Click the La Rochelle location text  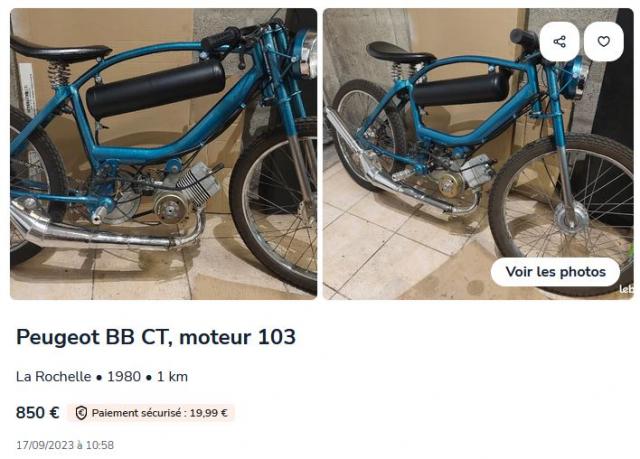[x=53, y=377]
